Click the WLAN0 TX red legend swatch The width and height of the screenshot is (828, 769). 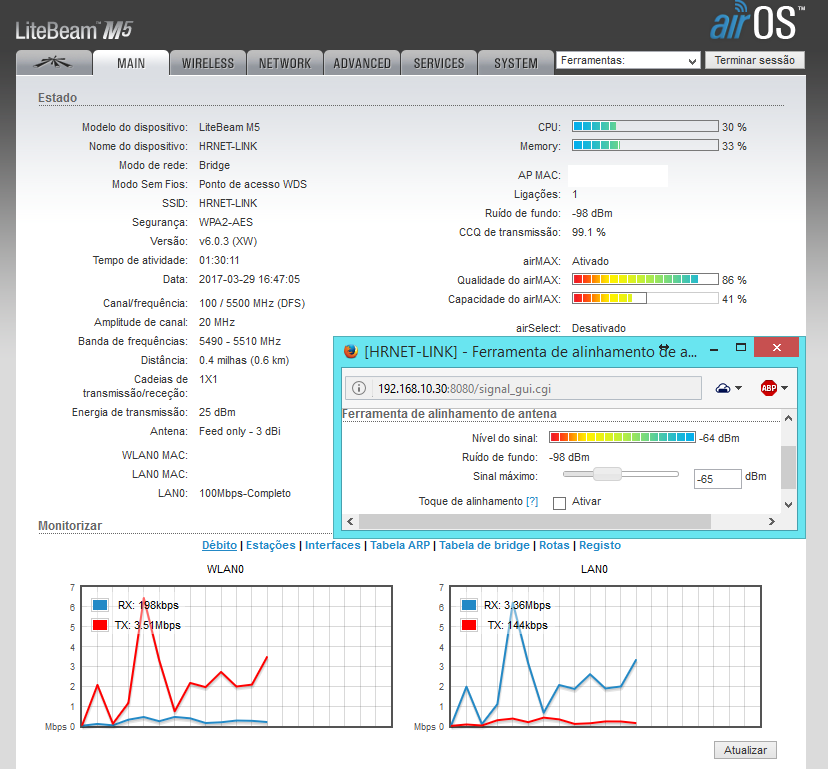click(x=100, y=625)
